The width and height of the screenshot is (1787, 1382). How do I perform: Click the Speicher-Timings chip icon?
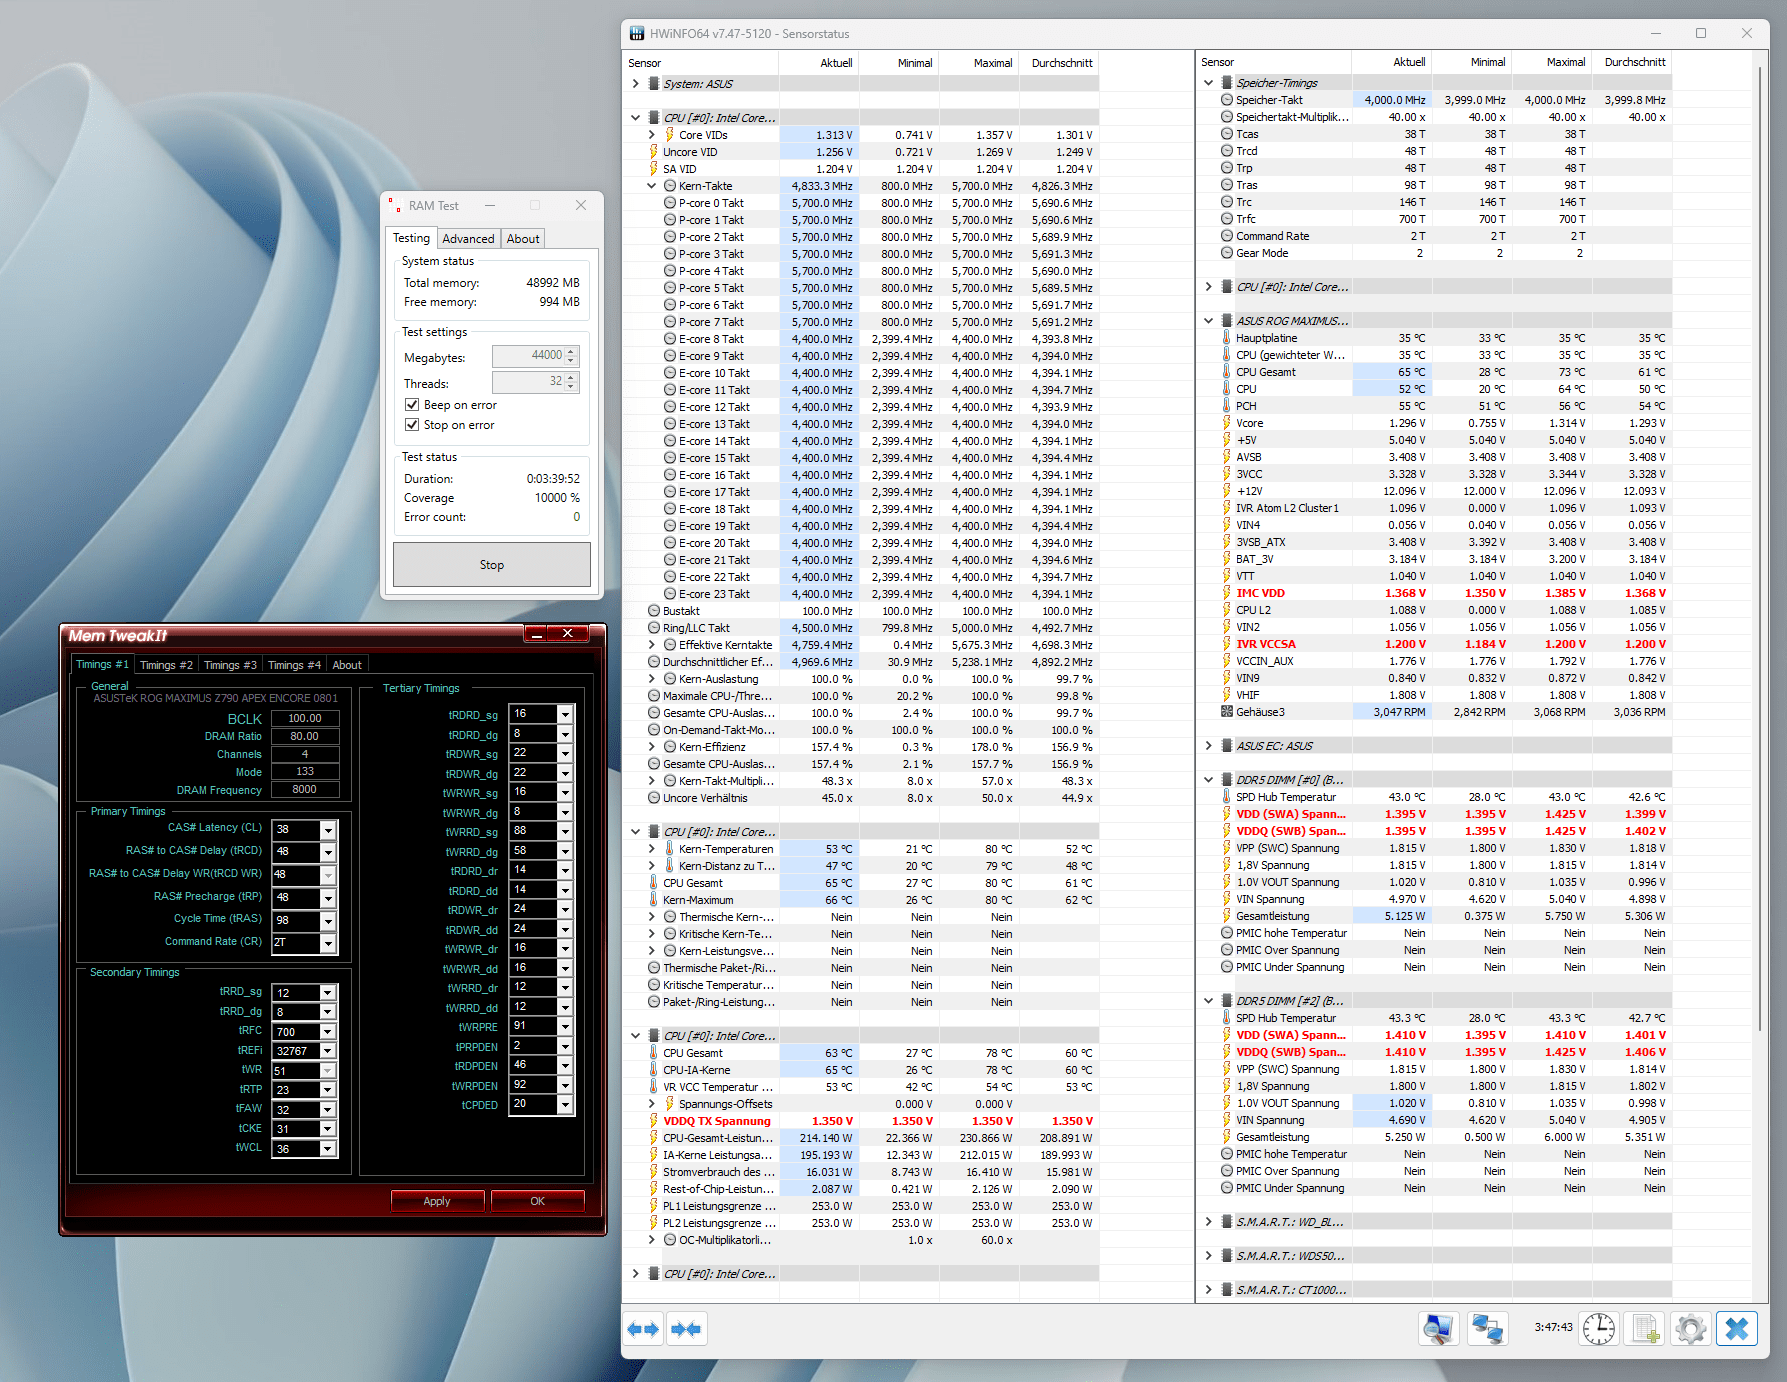point(1227,83)
